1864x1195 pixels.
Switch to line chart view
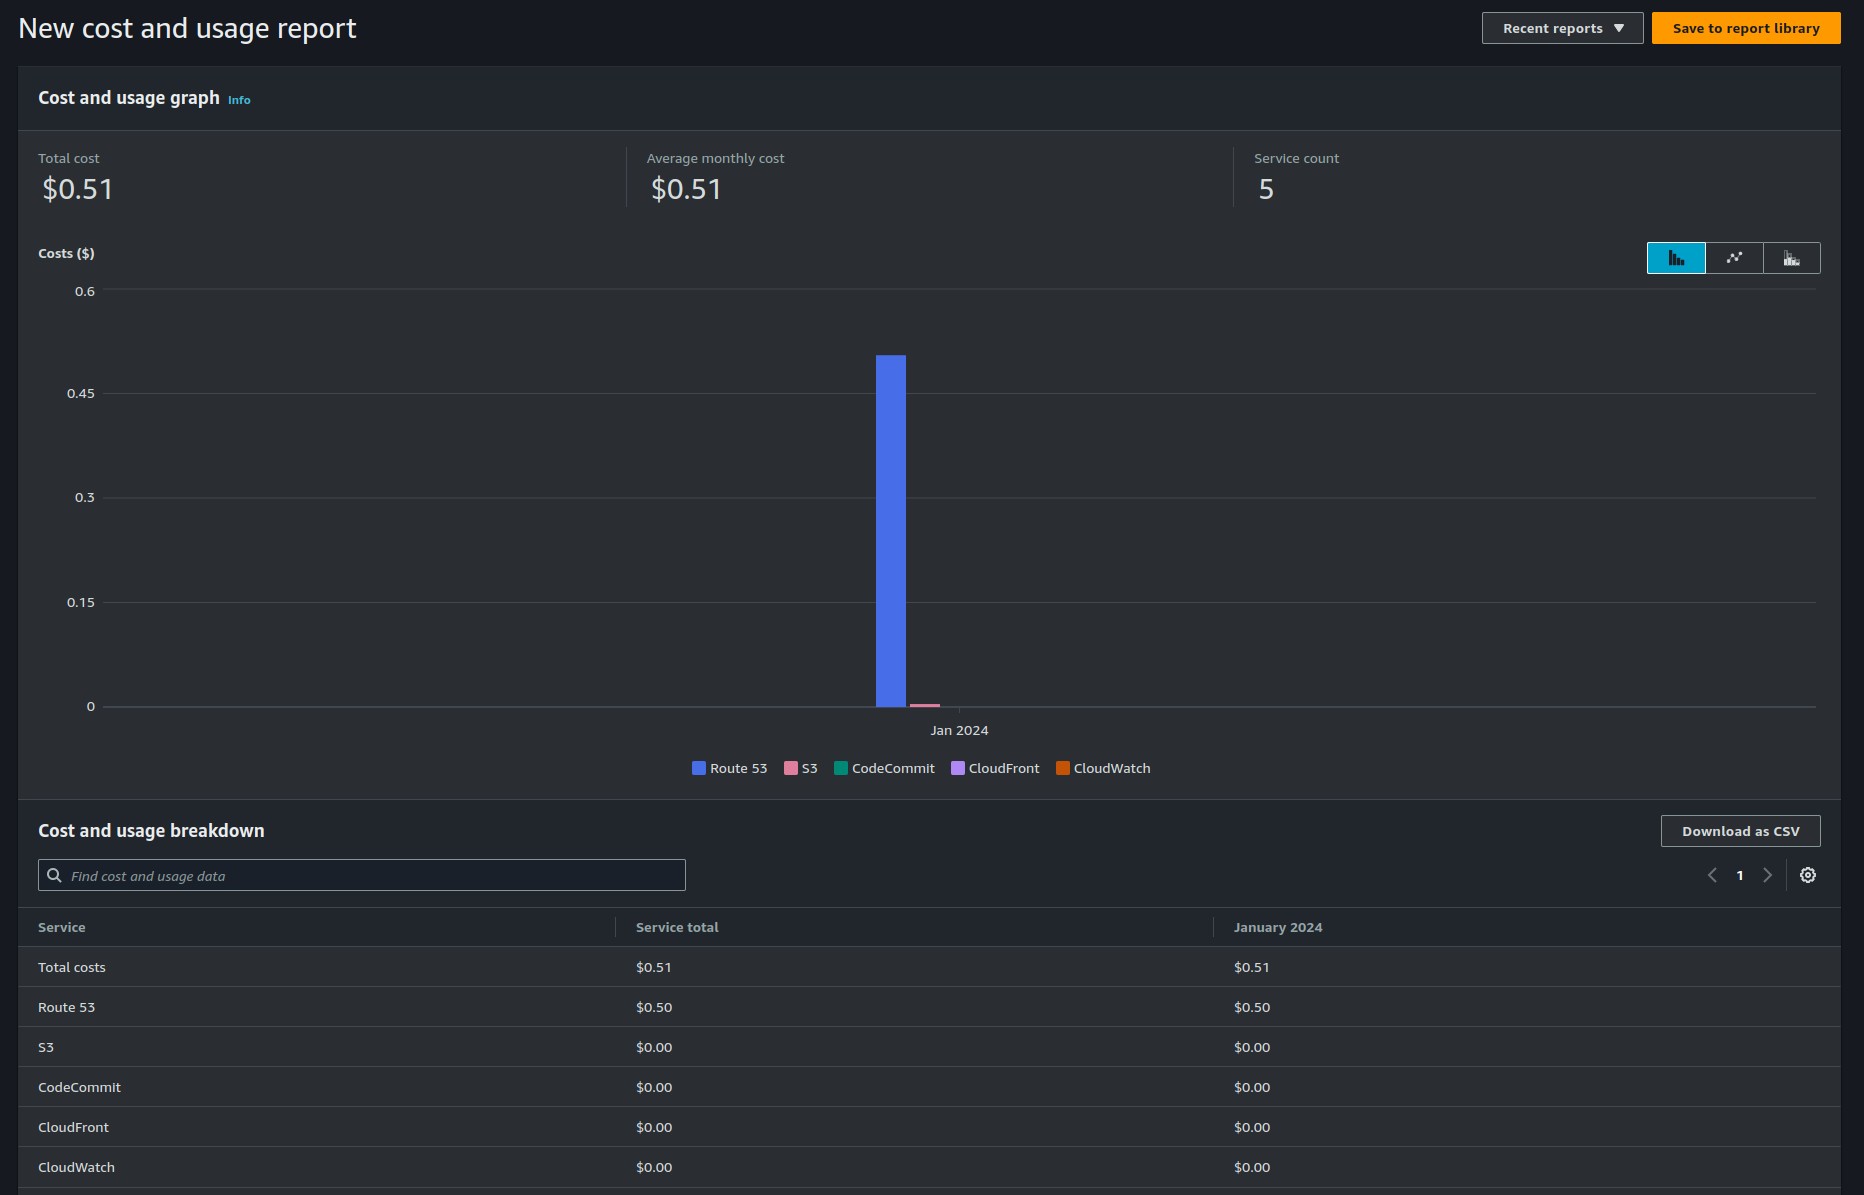1734,258
